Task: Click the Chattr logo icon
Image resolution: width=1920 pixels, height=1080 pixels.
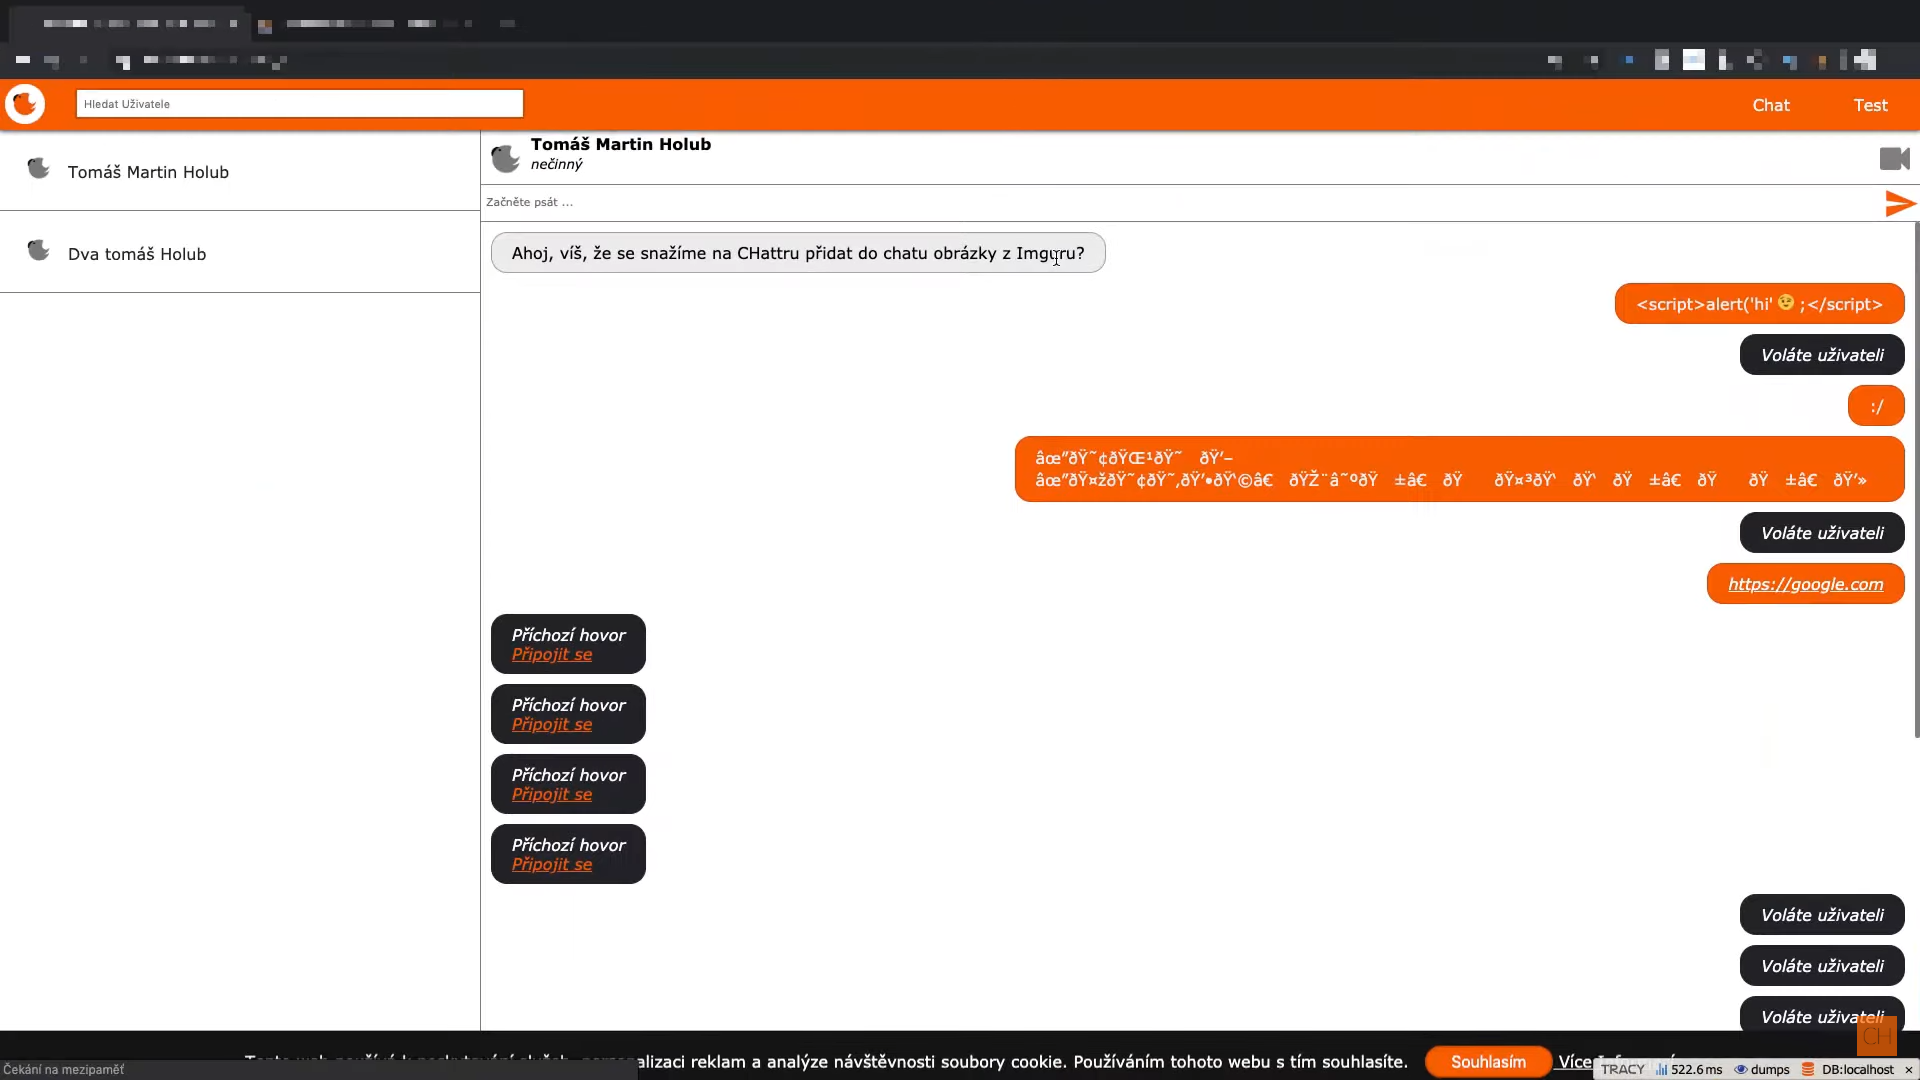Action: [25, 104]
